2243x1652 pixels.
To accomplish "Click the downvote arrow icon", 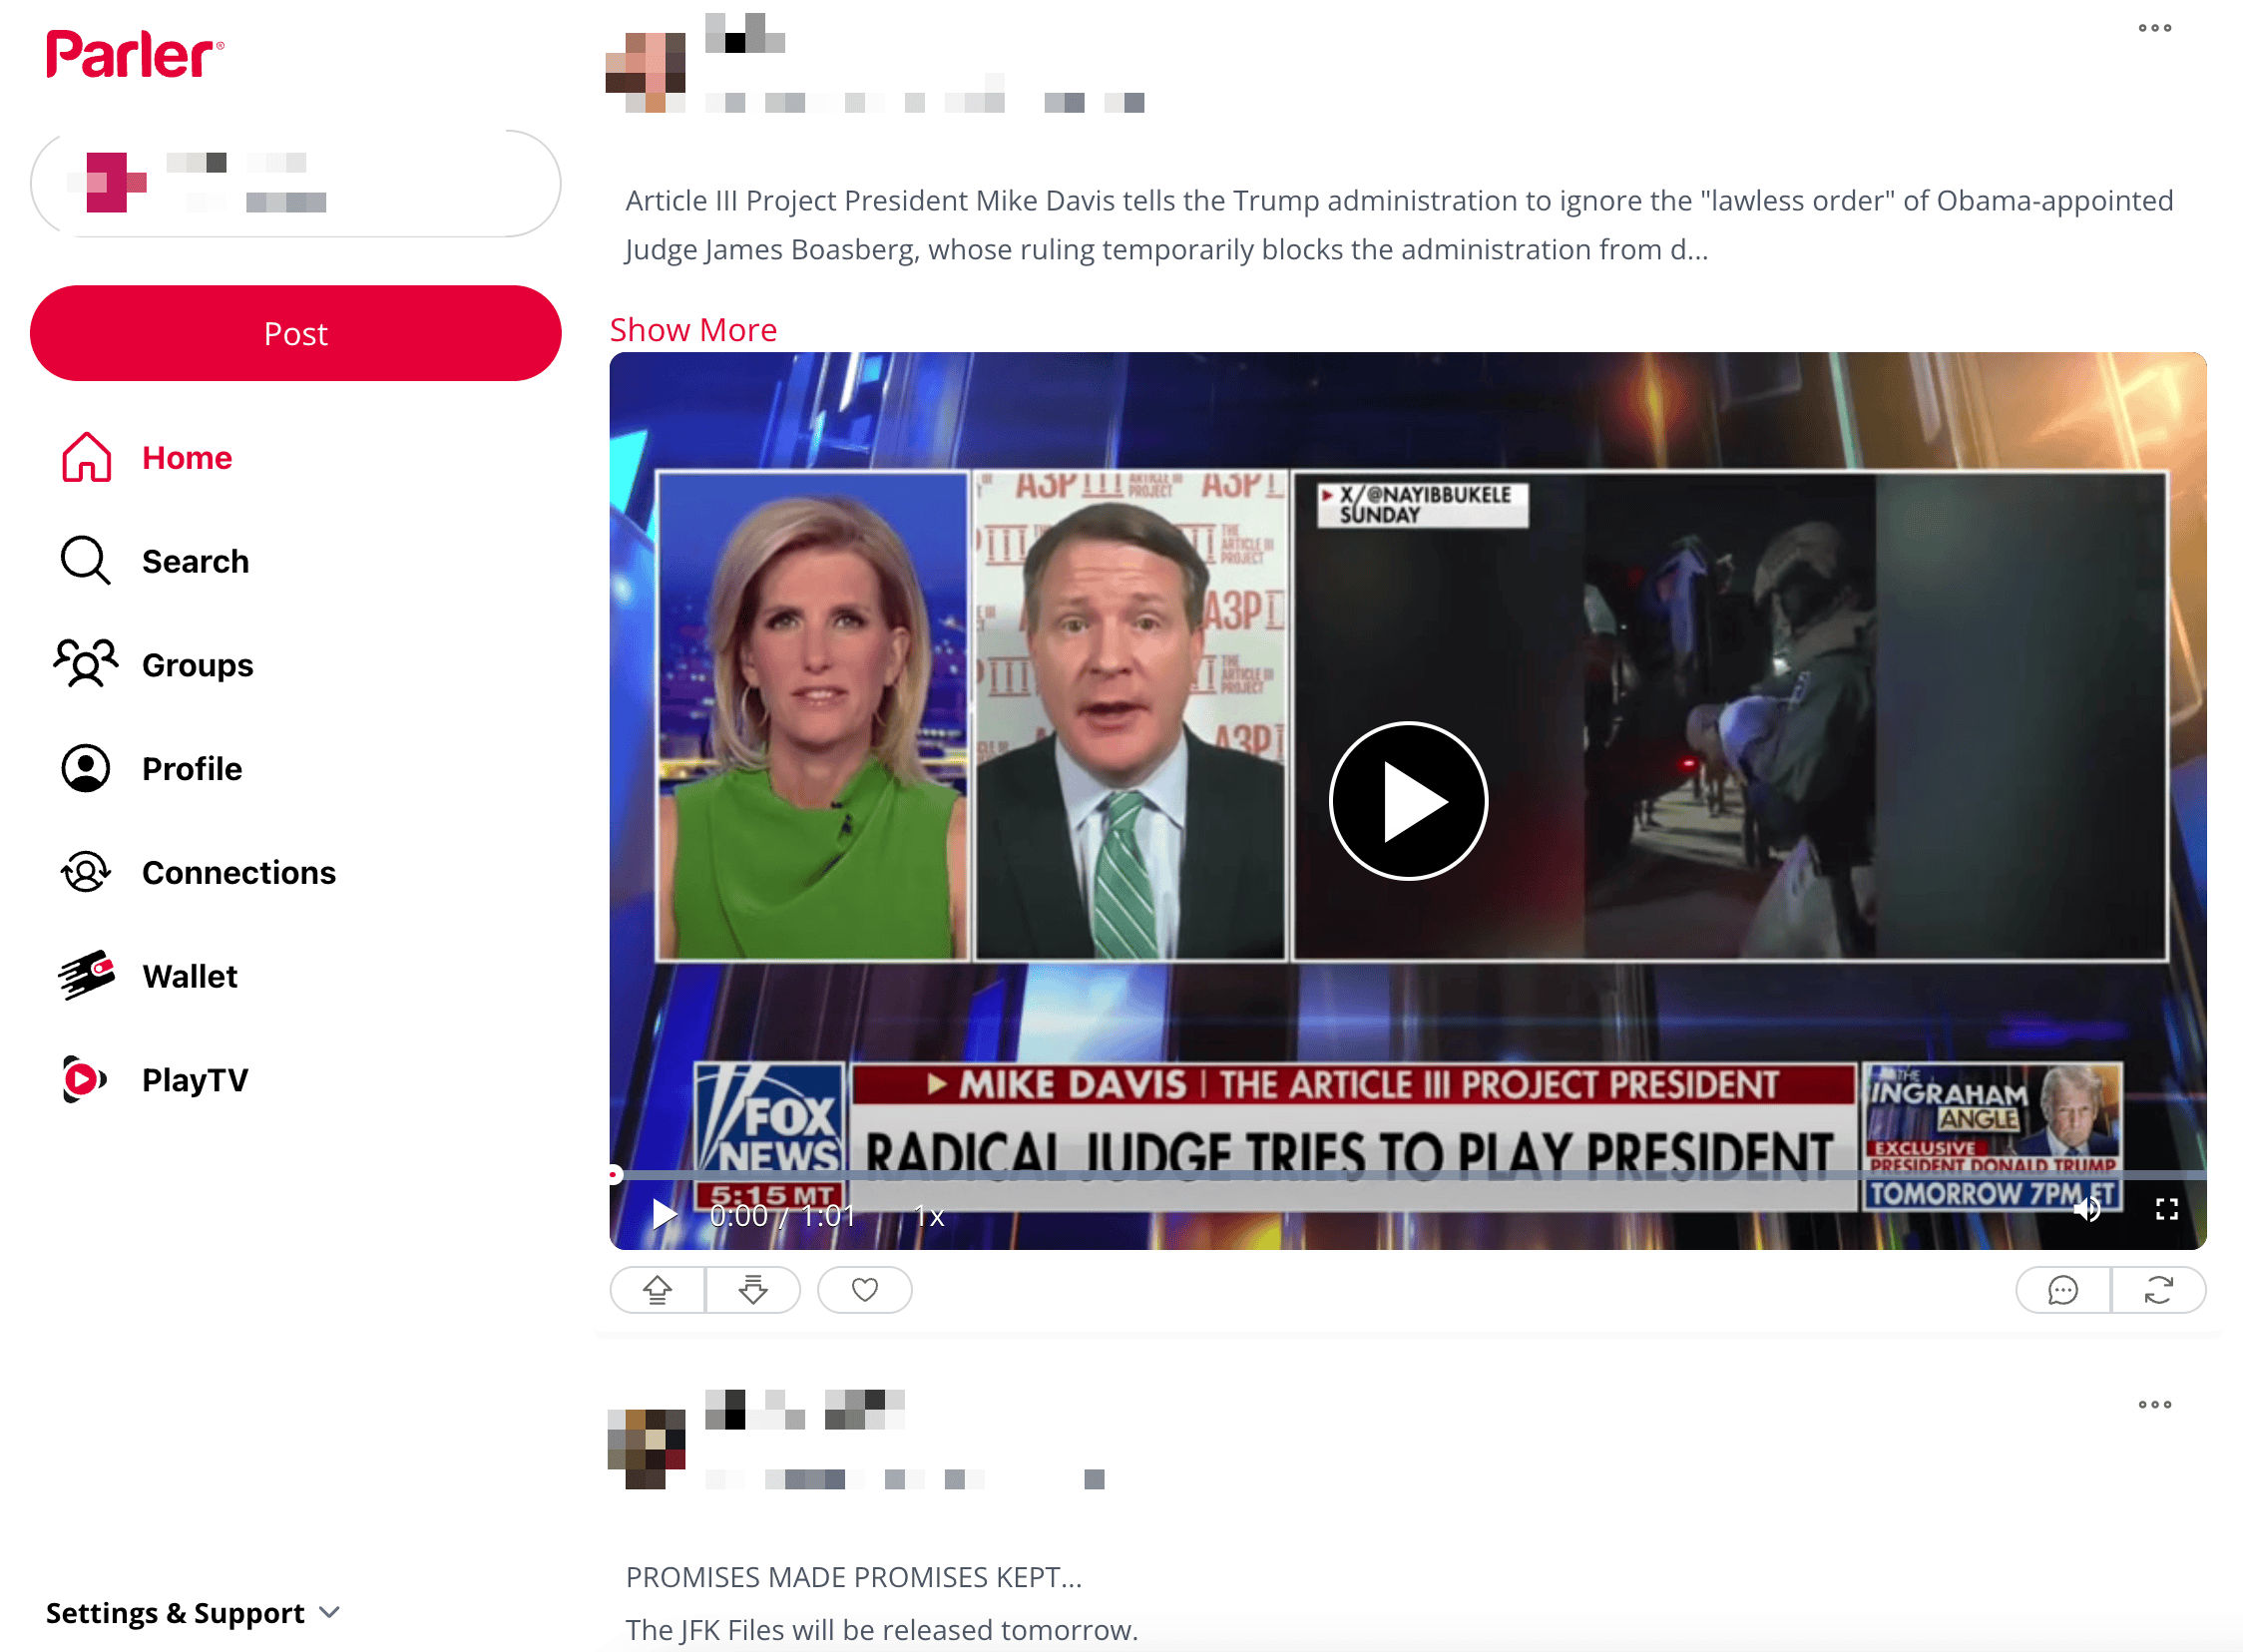I will click(753, 1290).
